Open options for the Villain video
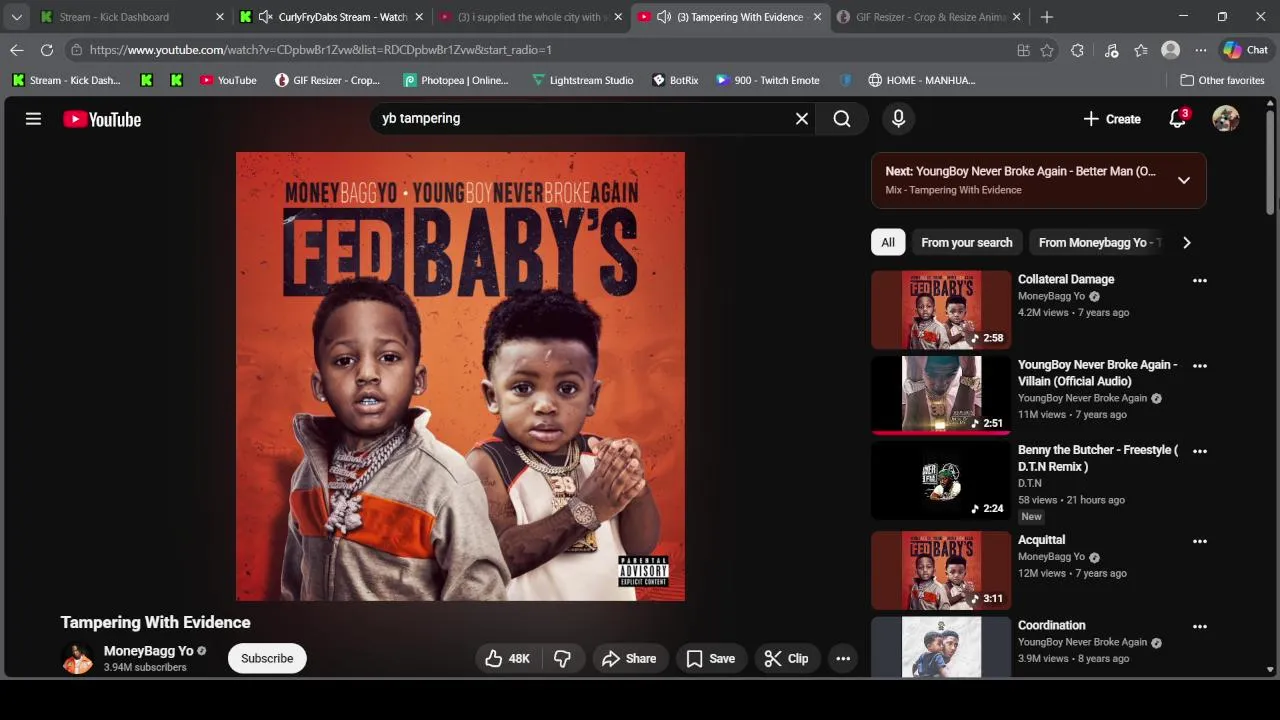The image size is (1280, 720). tap(1200, 366)
